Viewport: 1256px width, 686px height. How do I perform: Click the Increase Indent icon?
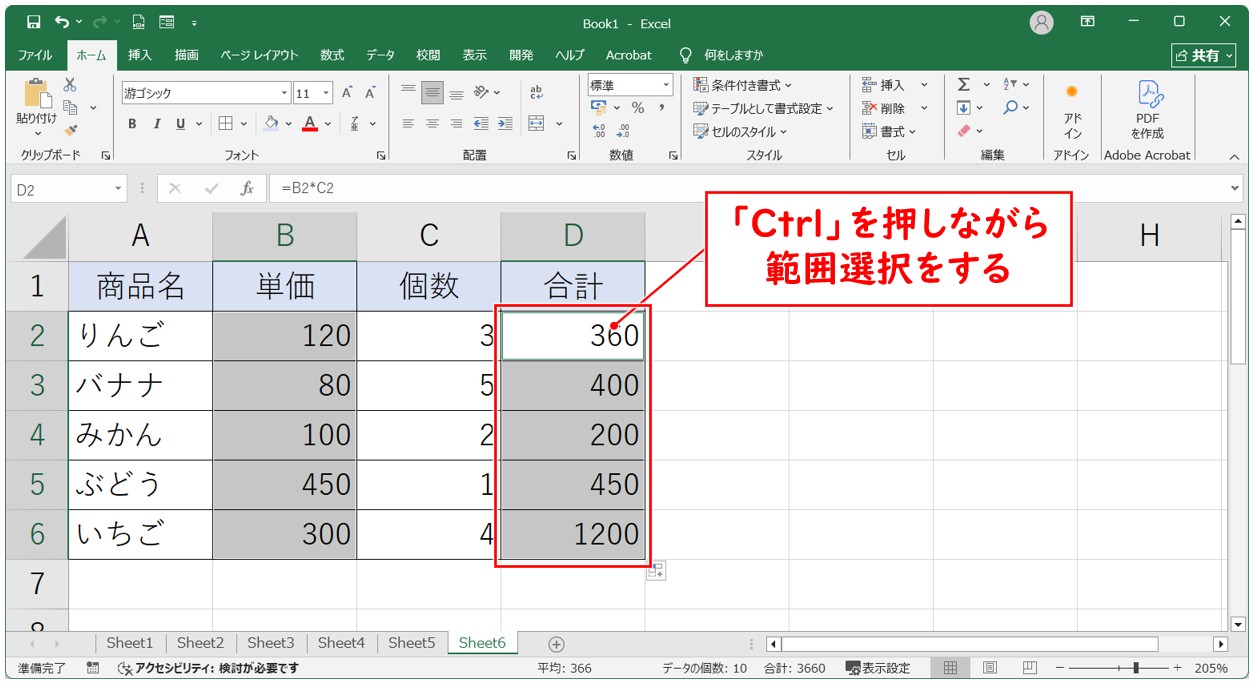point(505,124)
